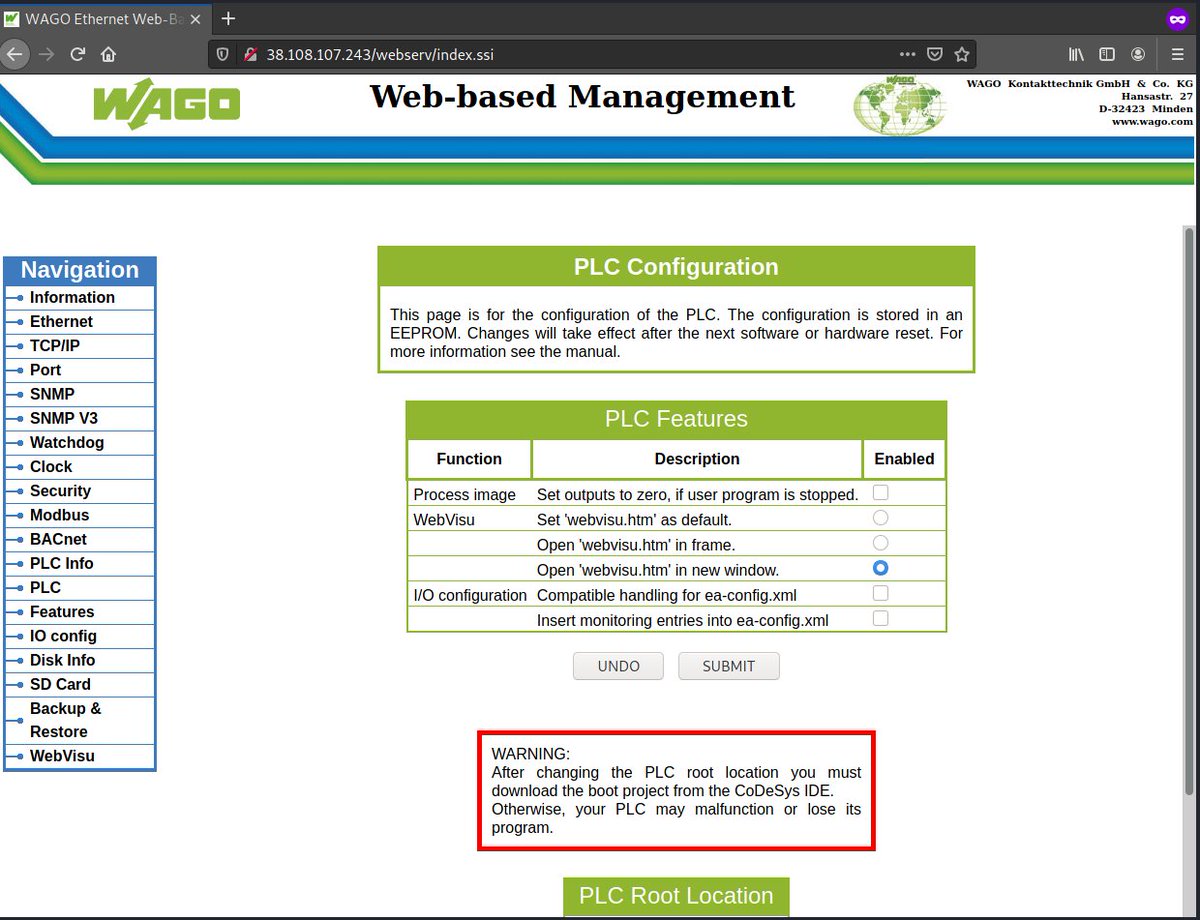
Task: Open the page actions three-dot menu
Action: 907,55
